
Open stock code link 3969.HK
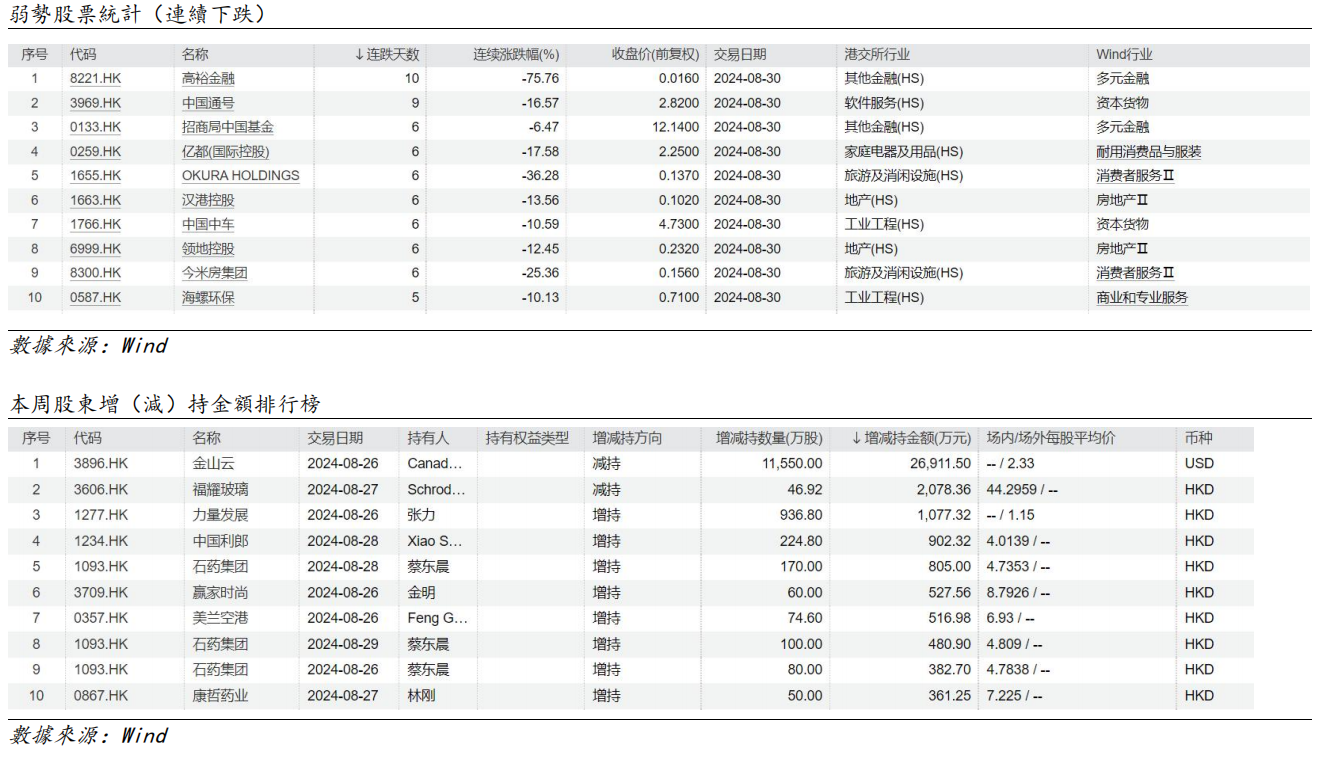coord(95,103)
